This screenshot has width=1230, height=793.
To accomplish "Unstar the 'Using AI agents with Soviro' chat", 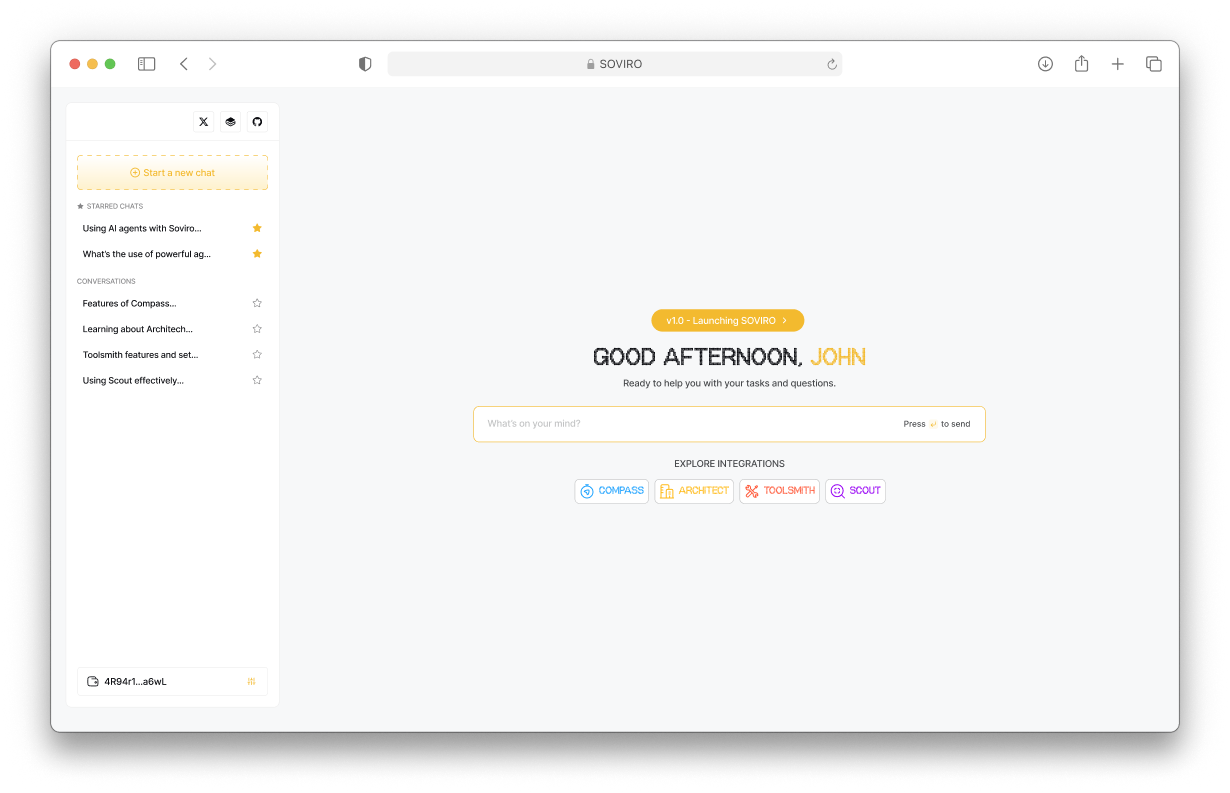I will (257, 228).
